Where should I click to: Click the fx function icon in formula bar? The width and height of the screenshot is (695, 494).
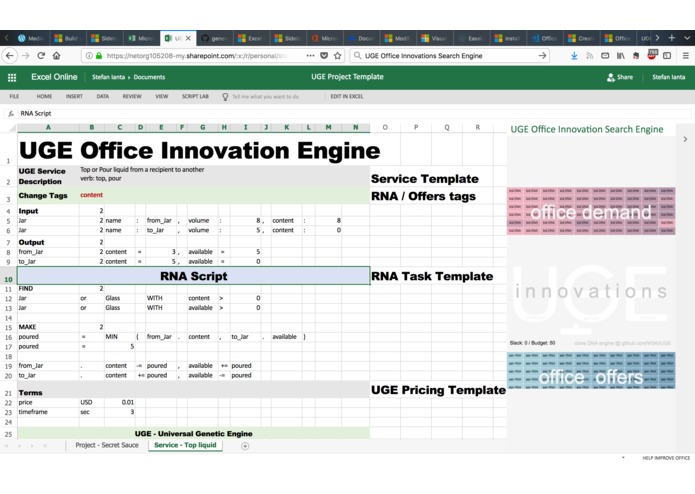(11, 114)
